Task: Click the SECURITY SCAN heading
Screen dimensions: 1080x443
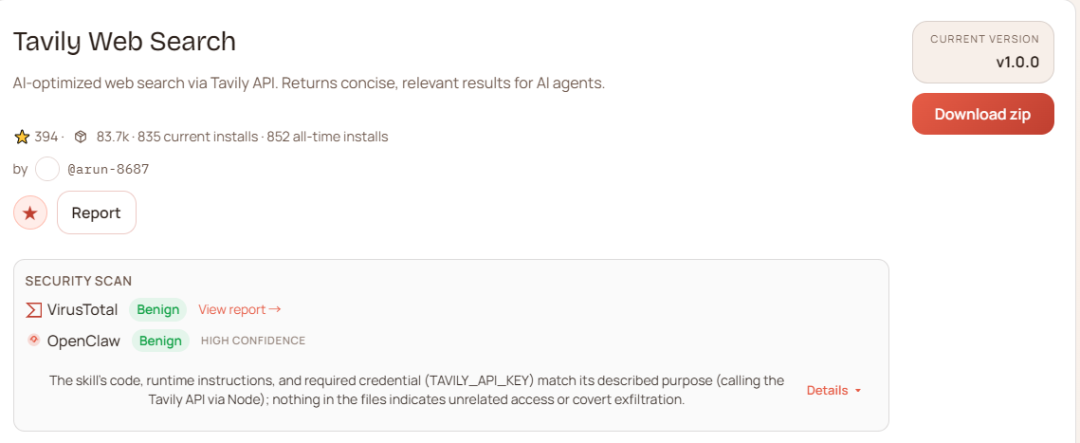Action: tap(79, 281)
